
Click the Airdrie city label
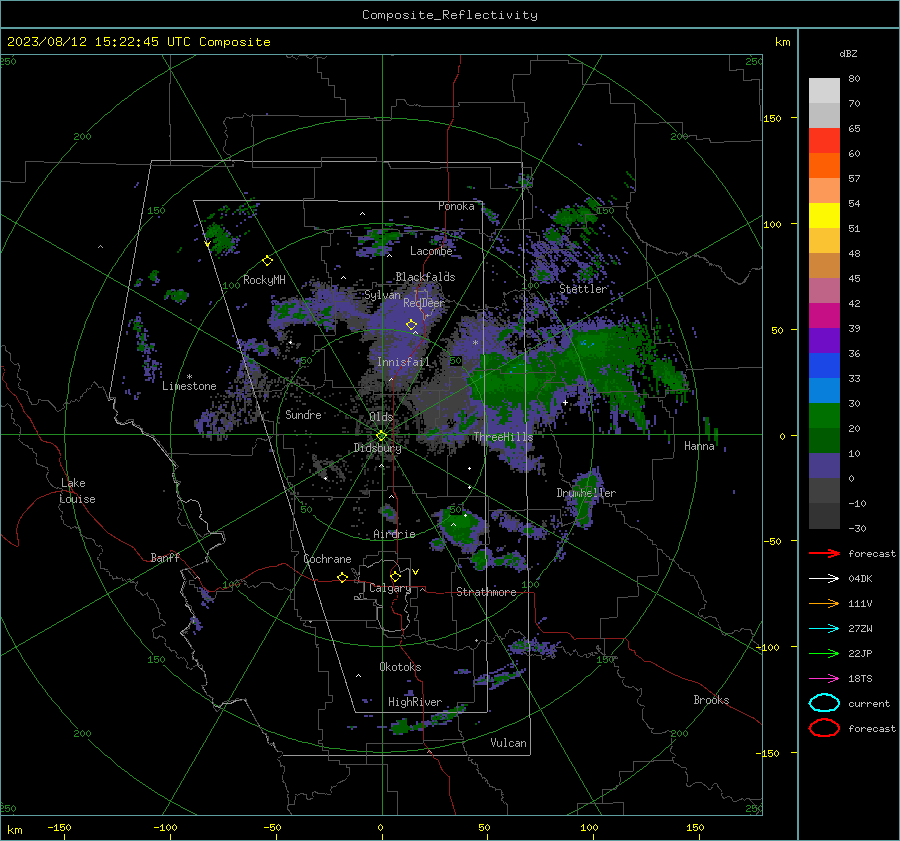(394, 534)
